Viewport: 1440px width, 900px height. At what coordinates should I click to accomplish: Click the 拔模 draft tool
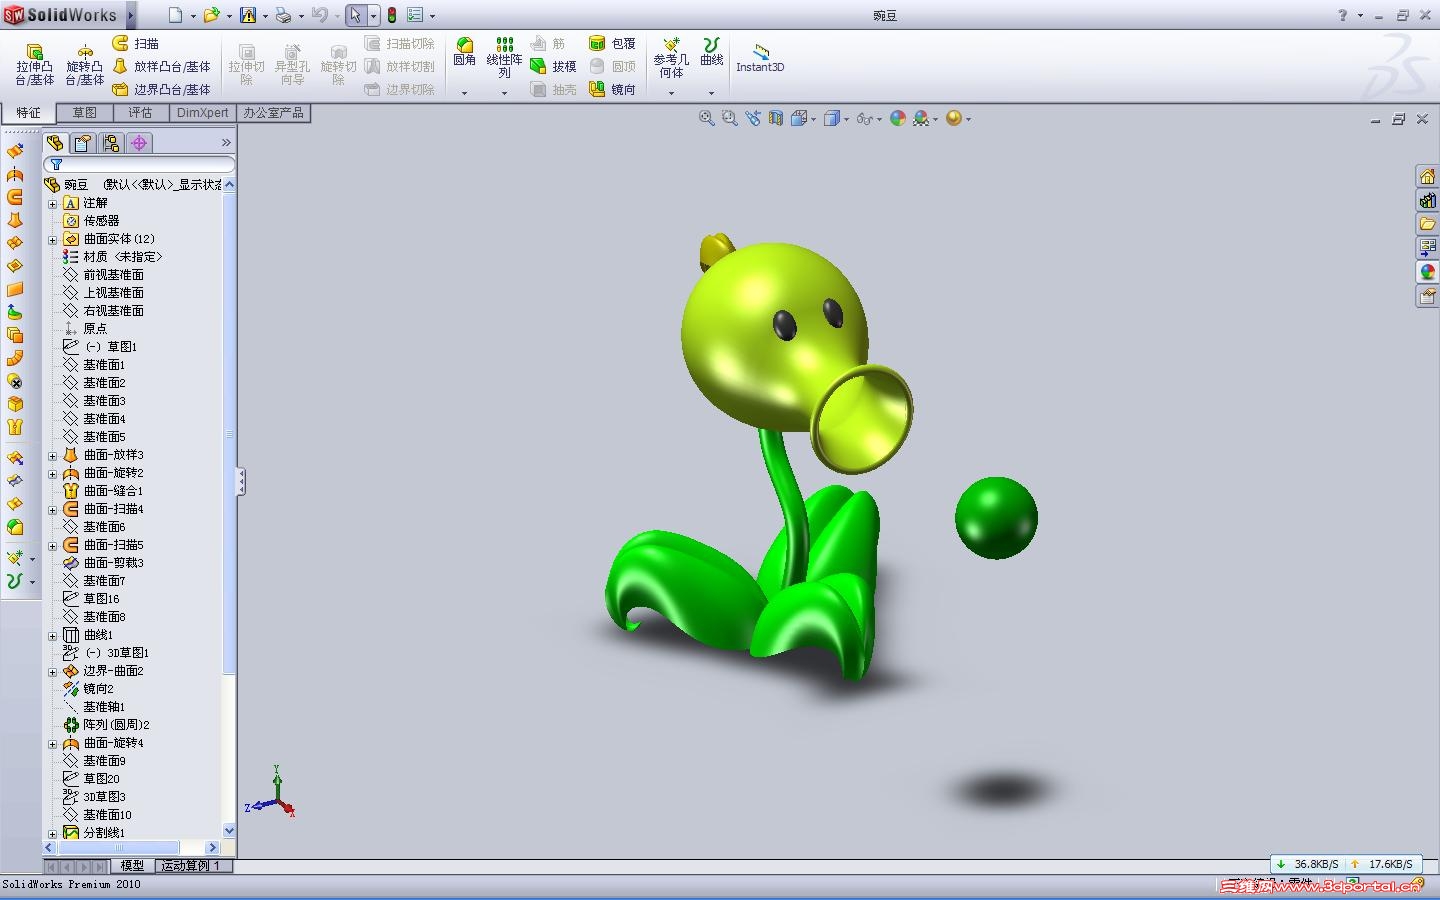coord(553,66)
